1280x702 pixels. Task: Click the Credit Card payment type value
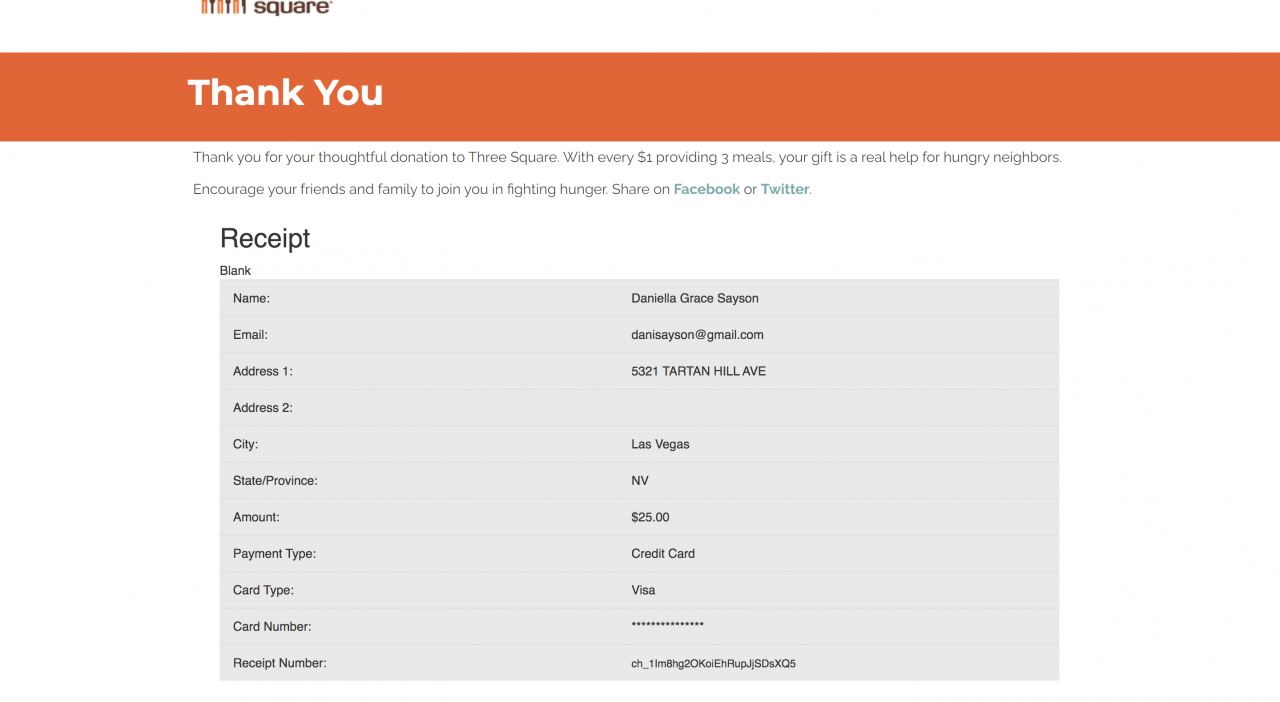(x=663, y=553)
